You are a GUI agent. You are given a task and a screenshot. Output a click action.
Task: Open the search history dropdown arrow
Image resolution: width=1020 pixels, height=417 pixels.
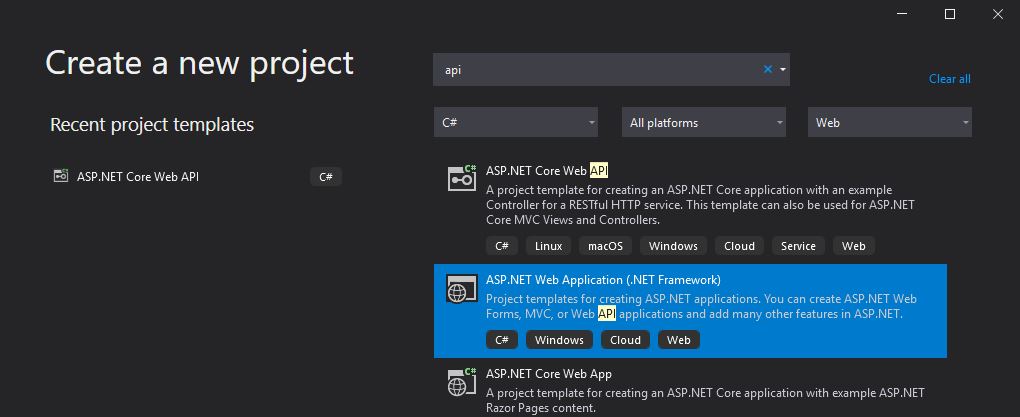point(783,69)
